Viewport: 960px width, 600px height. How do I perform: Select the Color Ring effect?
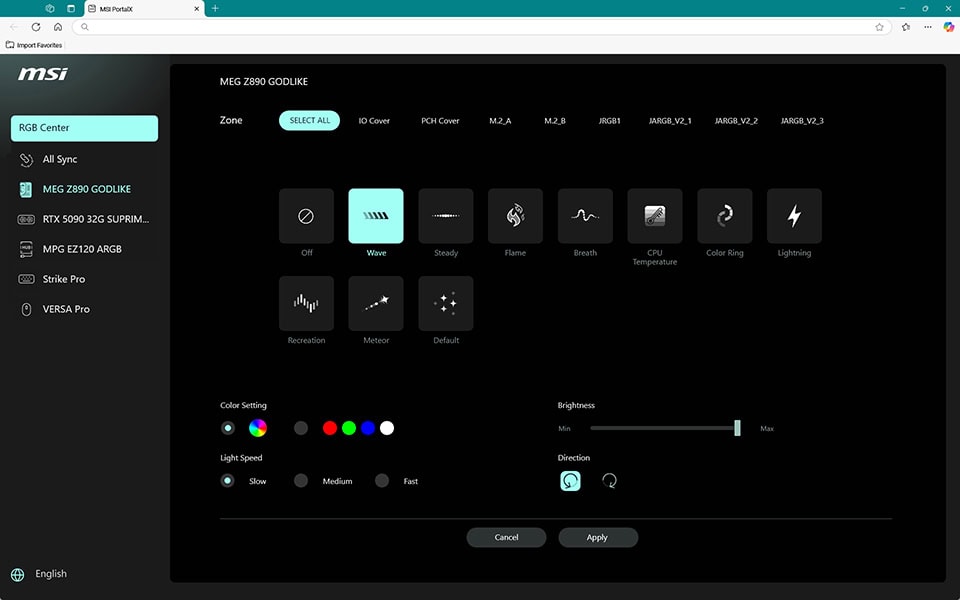tap(724, 215)
